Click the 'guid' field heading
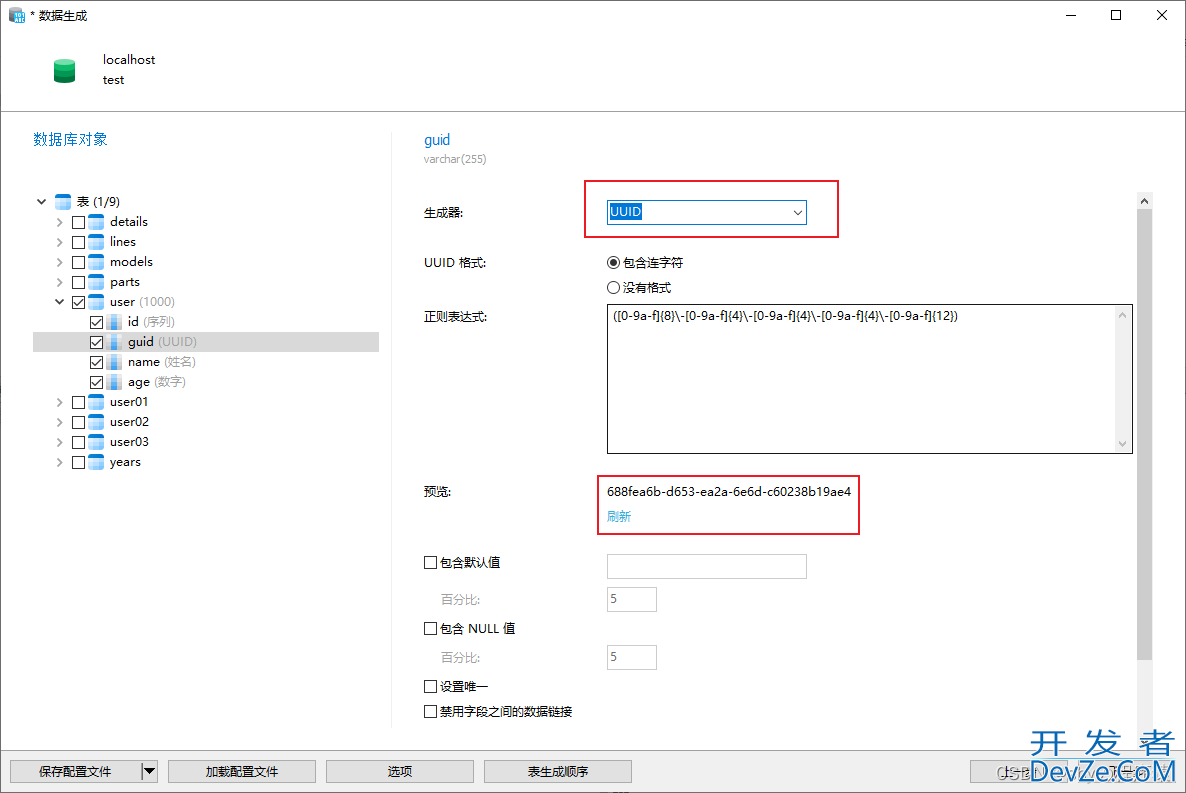The width and height of the screenshot is (1186, 793). pyautogui.click(x=436, y=140)
